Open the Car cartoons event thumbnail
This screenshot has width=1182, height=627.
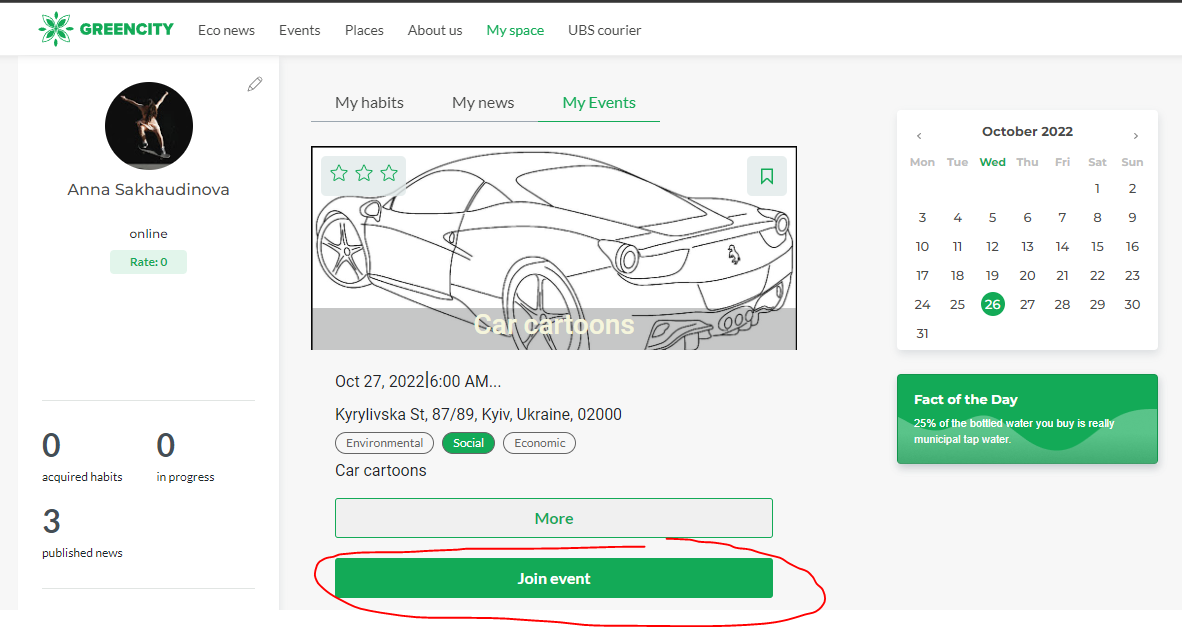pyautogui.click(x=554, y=248)
